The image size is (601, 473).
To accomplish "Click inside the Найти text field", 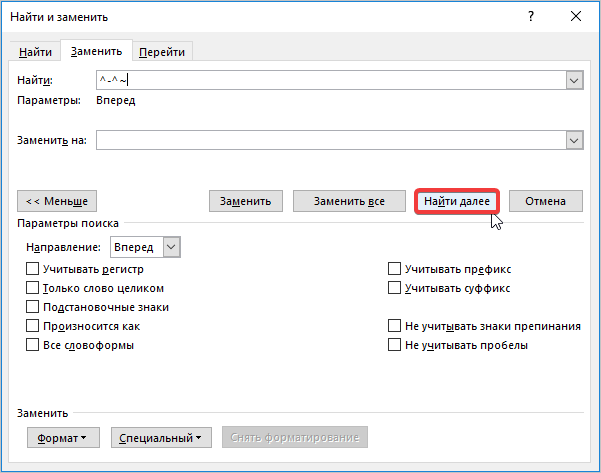I will point(330,81).
